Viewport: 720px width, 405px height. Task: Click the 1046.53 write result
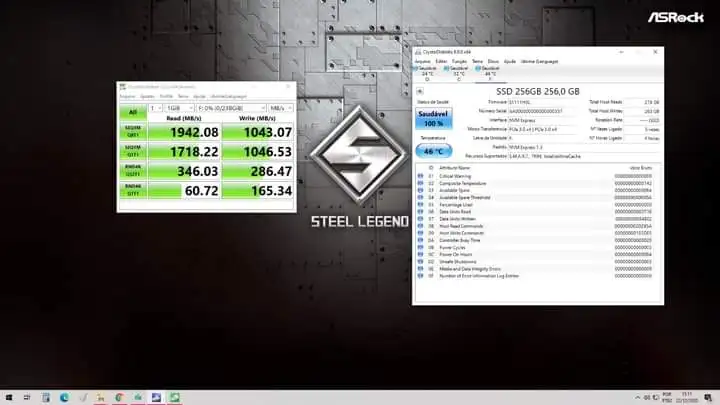258,152
